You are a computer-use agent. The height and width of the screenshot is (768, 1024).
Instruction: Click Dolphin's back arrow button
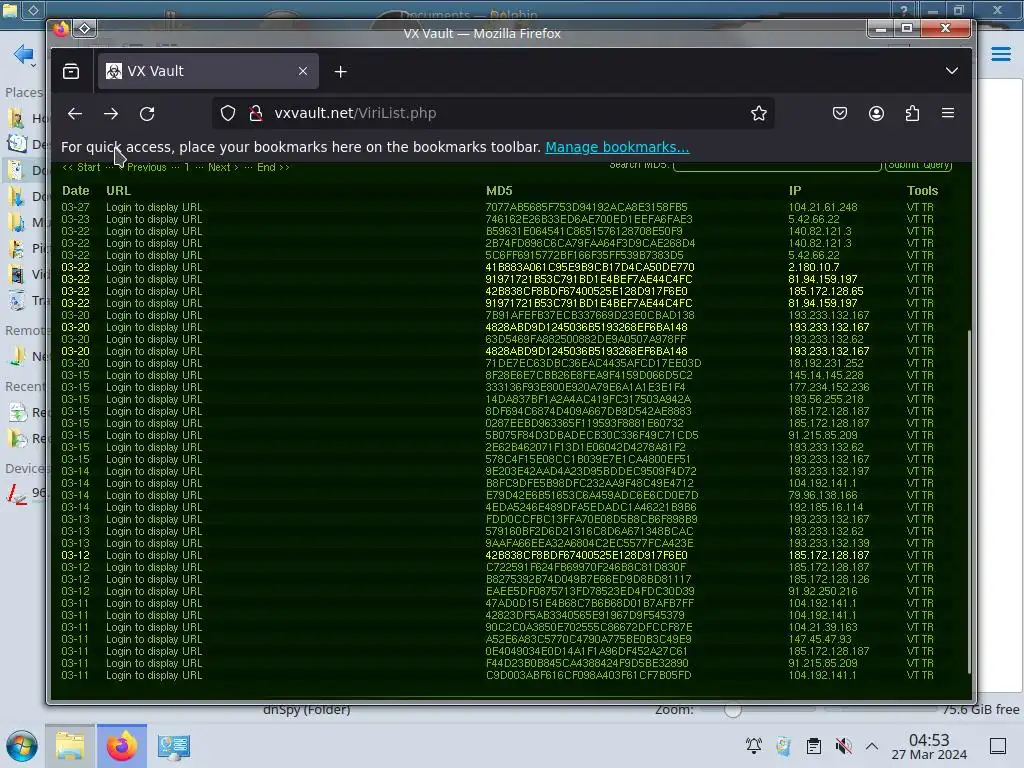point(22,54)
